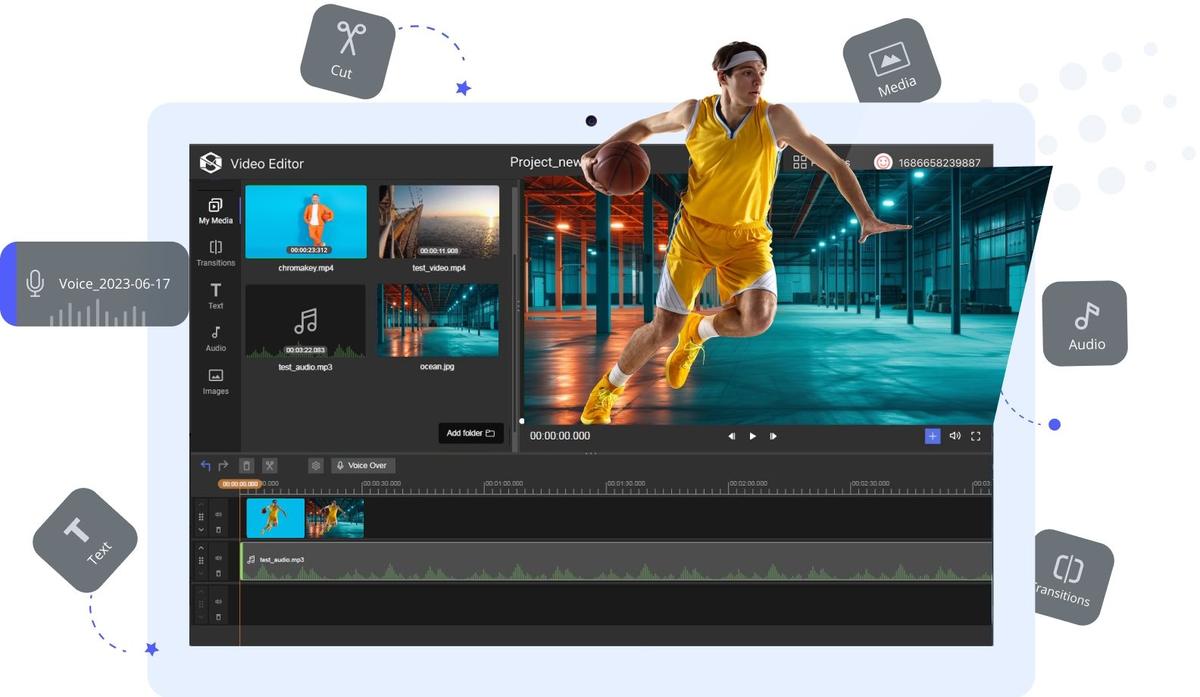Mute the video track's speaker toggle
Viewport: 1200px width, 697px height.
(x=217, y=513)
